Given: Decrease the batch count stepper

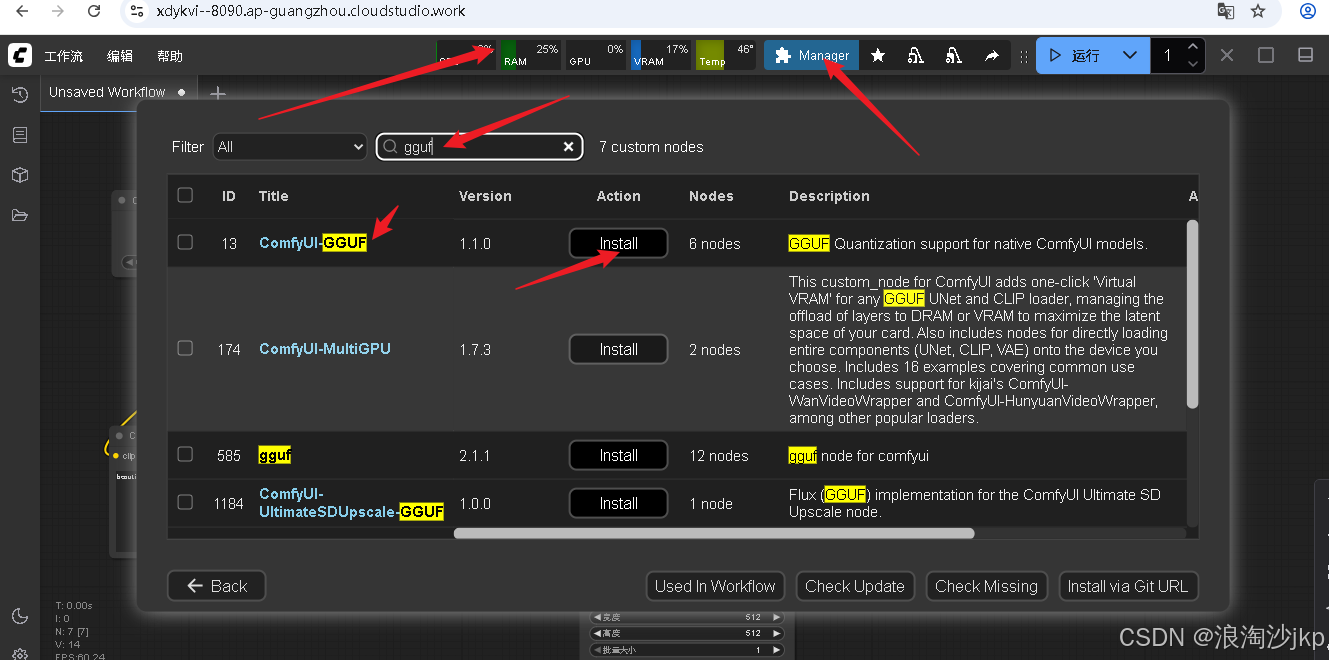Looking at the screenshot, I should click(1192, 64).
